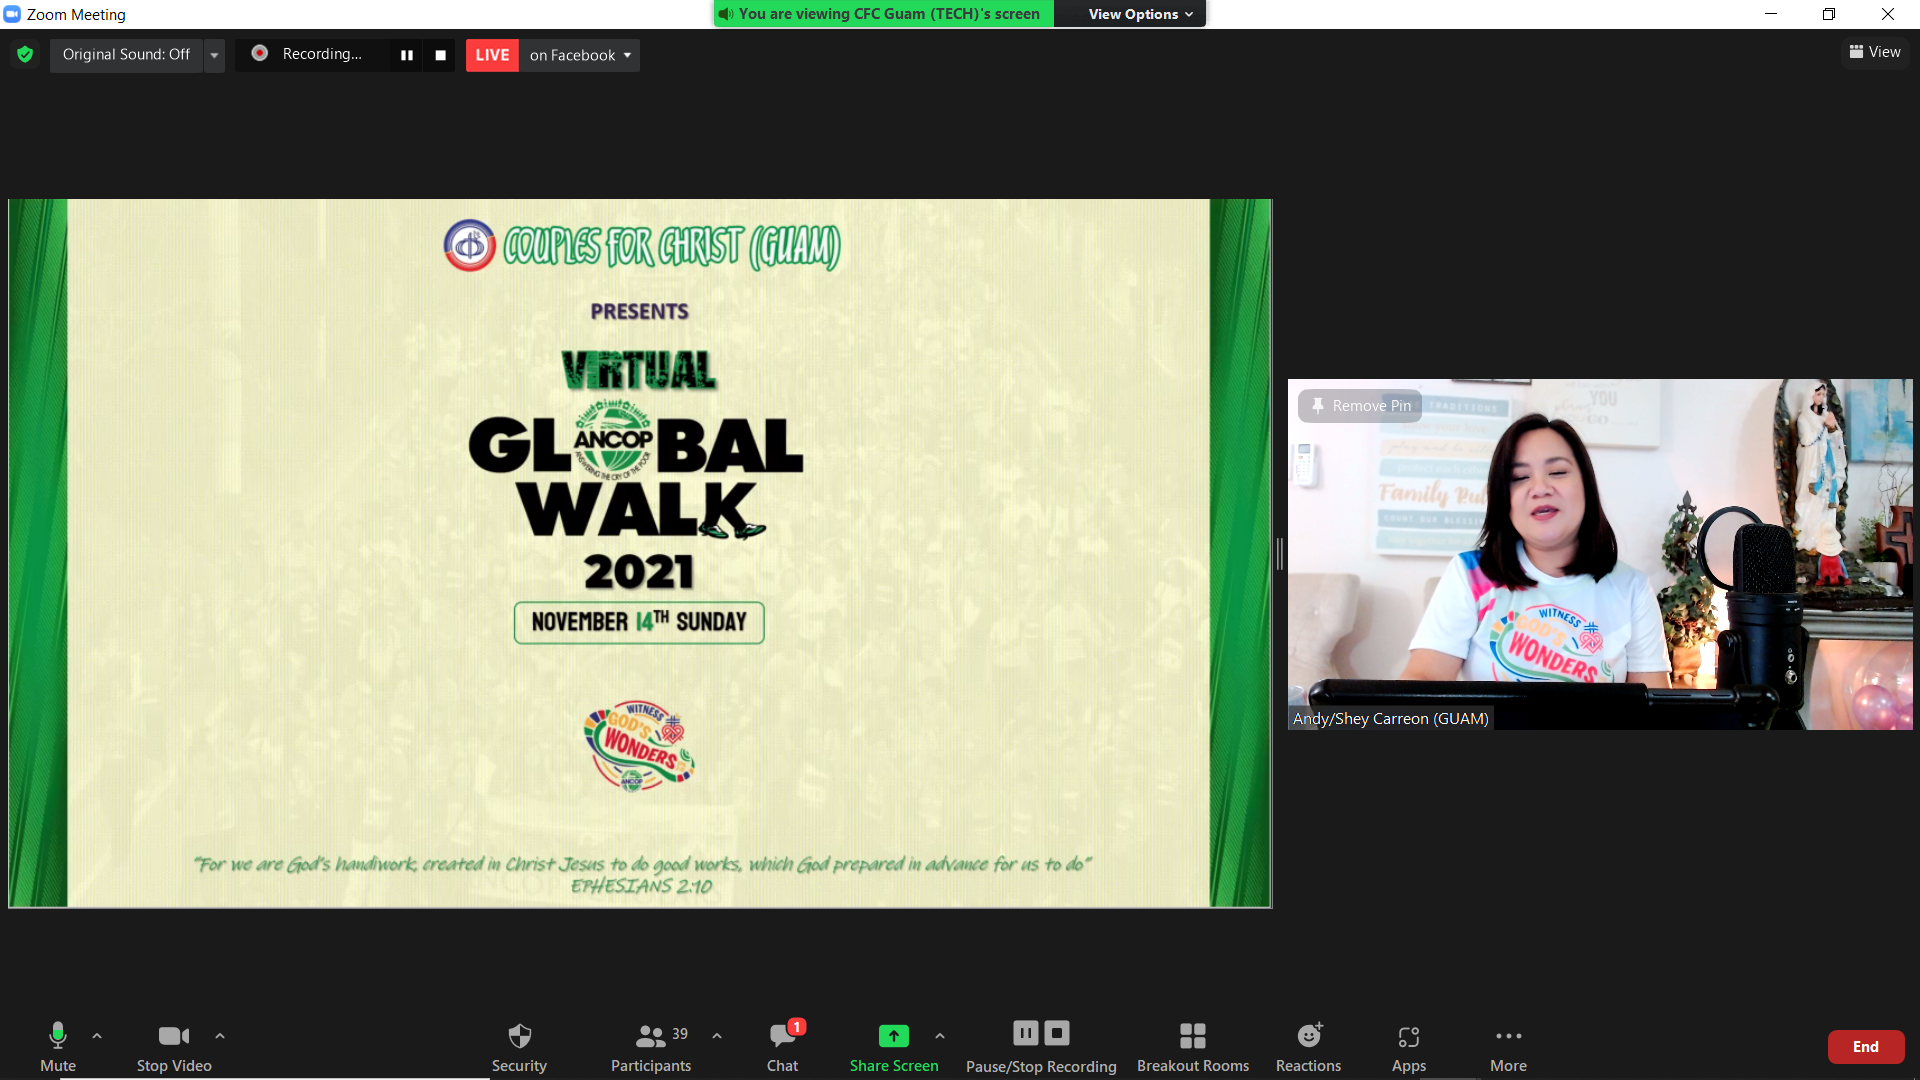
Task: Remove Pin from Andy/Shey video
Action: pyautogui.click(x=1361, y=405)
